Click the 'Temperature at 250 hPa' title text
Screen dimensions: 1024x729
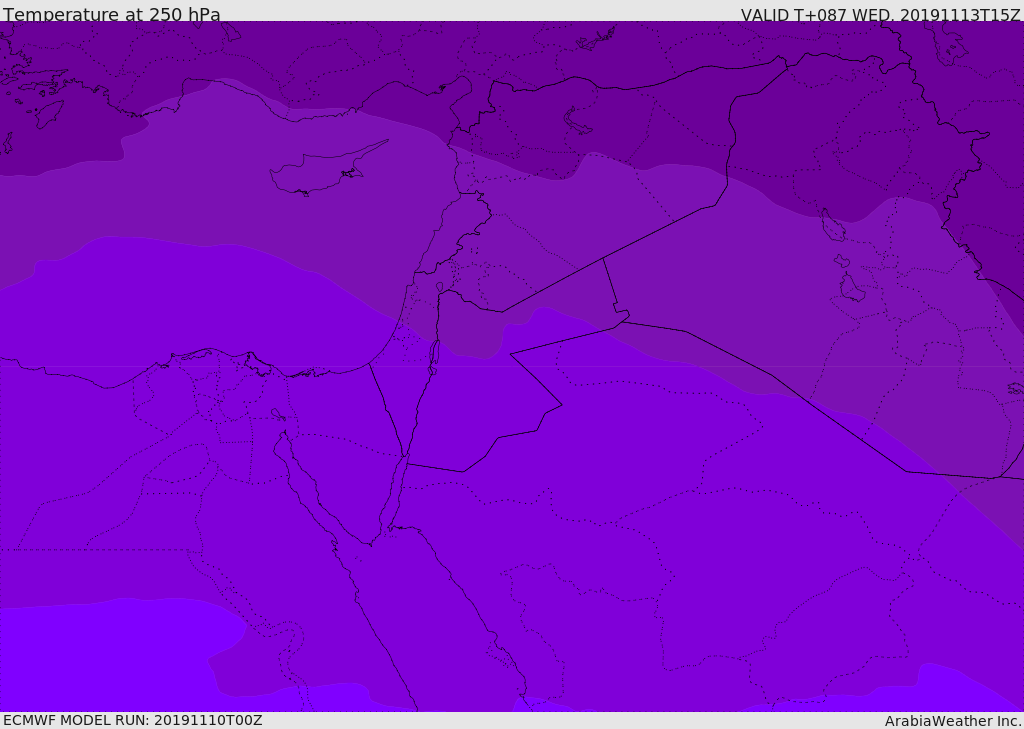pyautogui.click(x=112, y=14)
